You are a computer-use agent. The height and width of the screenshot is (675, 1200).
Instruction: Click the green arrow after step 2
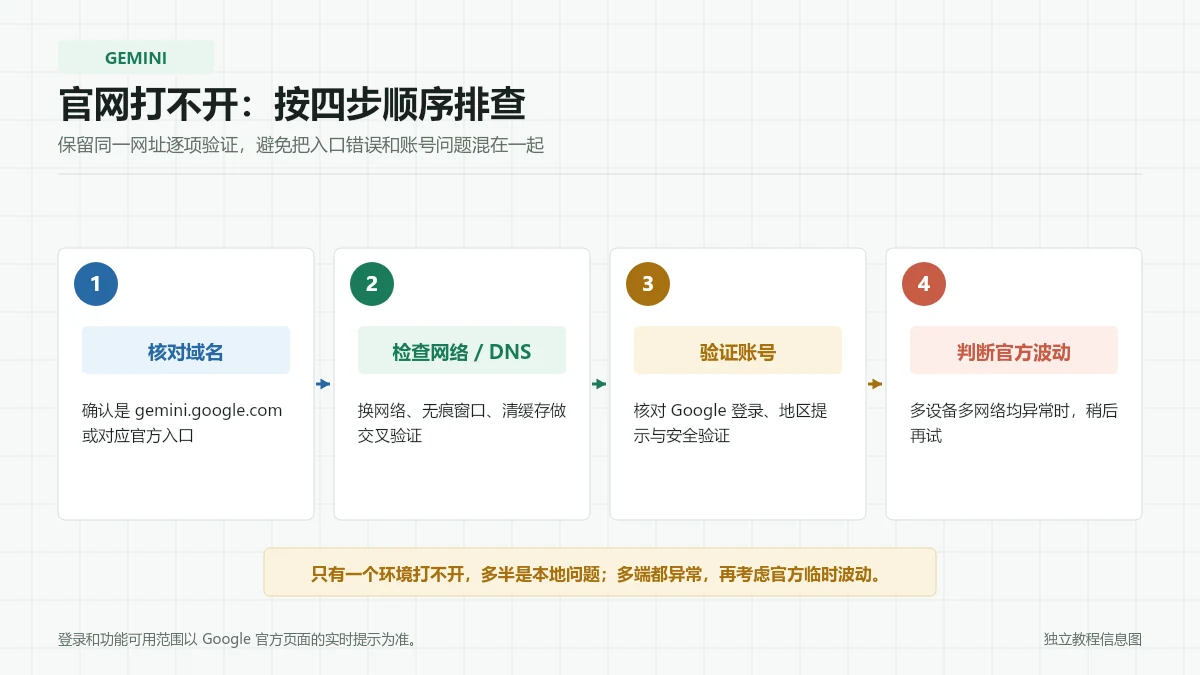click(599, 384)
